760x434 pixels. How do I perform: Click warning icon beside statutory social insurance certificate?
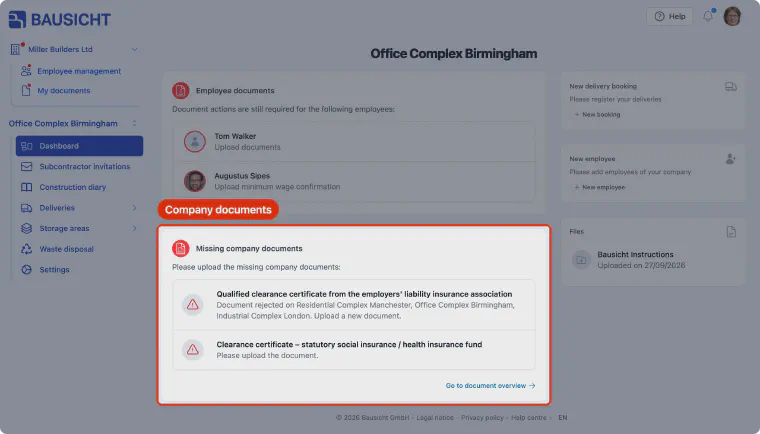click(193, 349)
